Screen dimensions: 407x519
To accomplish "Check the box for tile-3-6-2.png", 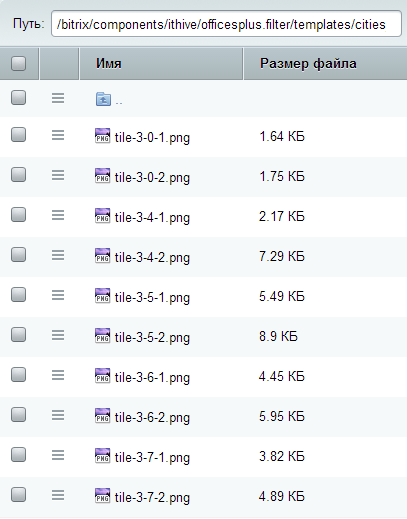I will [x=18, y=415].
